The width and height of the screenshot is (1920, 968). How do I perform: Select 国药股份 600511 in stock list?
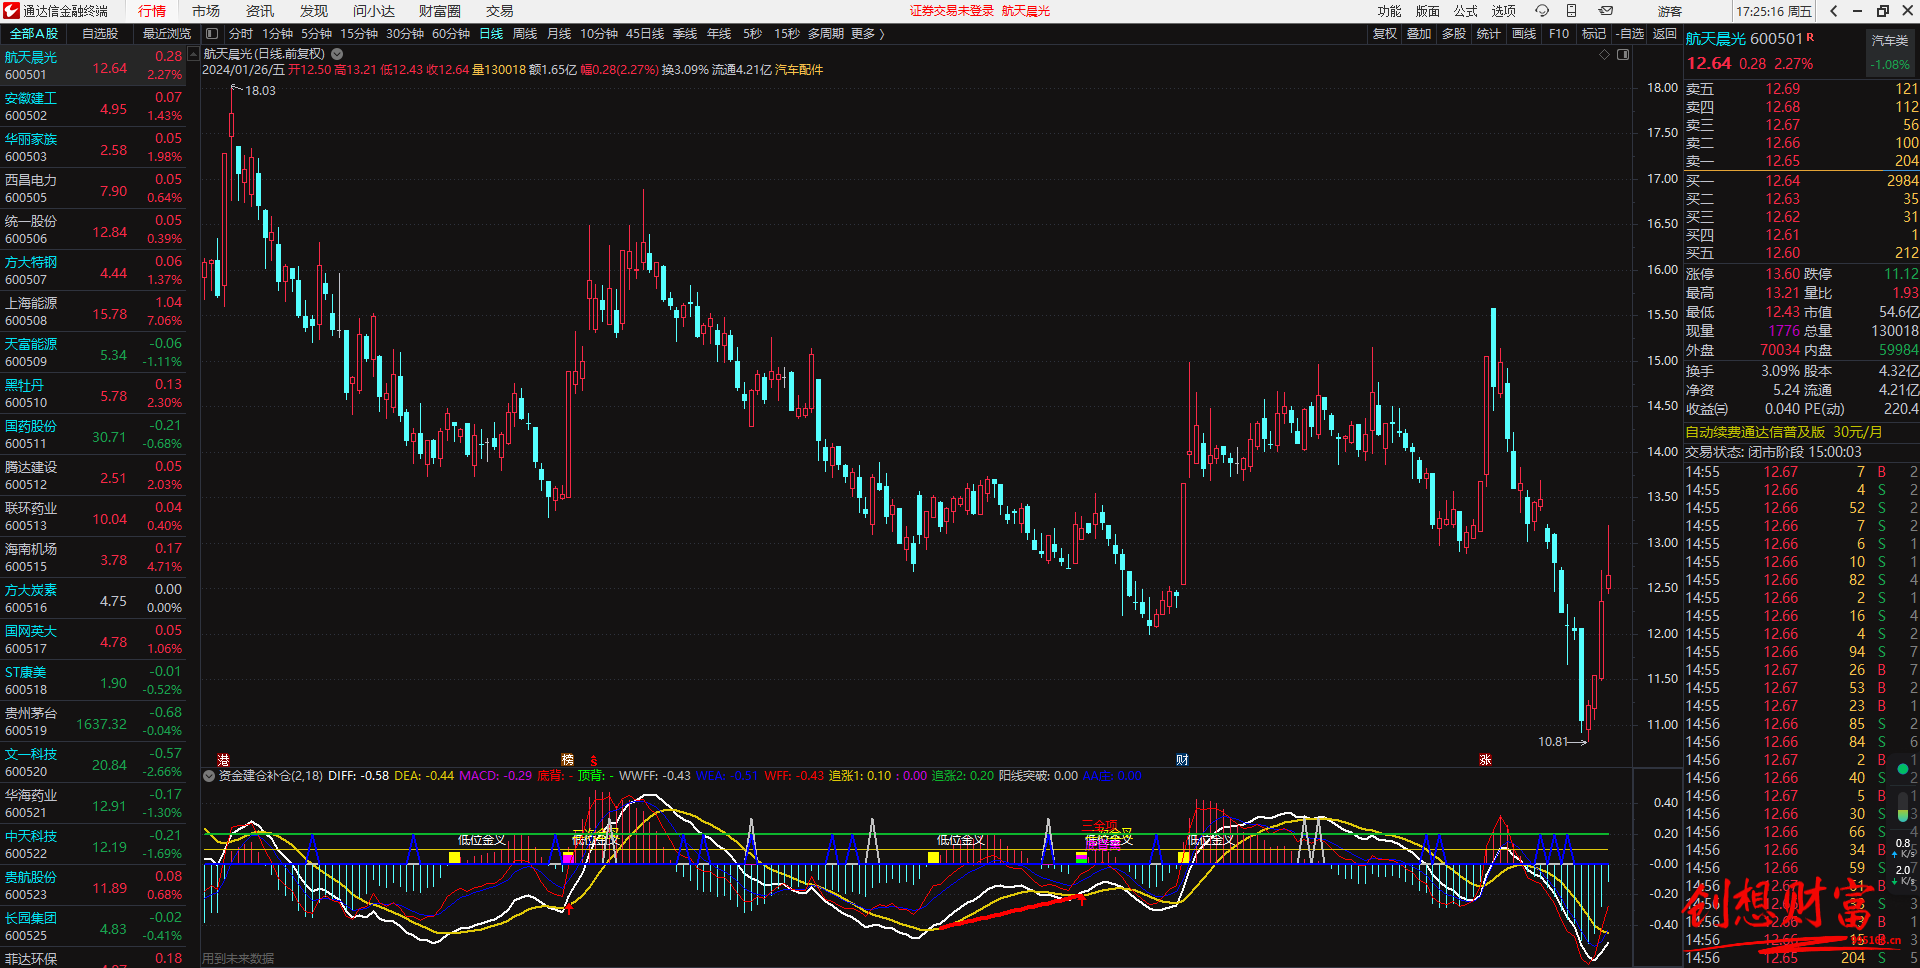93,434
